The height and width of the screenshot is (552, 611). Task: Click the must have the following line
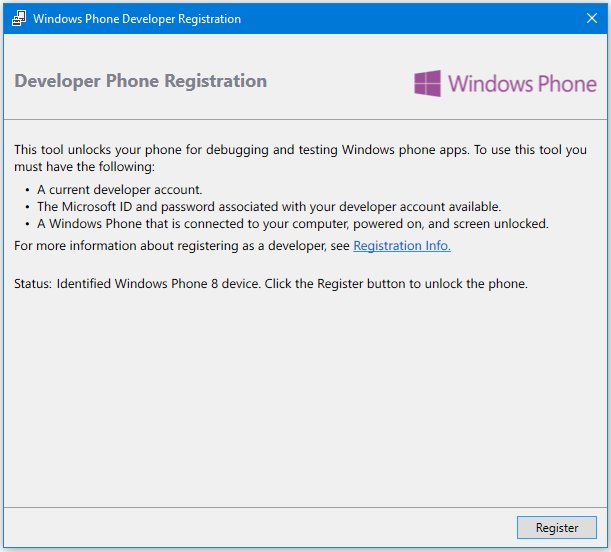[84, 167]
